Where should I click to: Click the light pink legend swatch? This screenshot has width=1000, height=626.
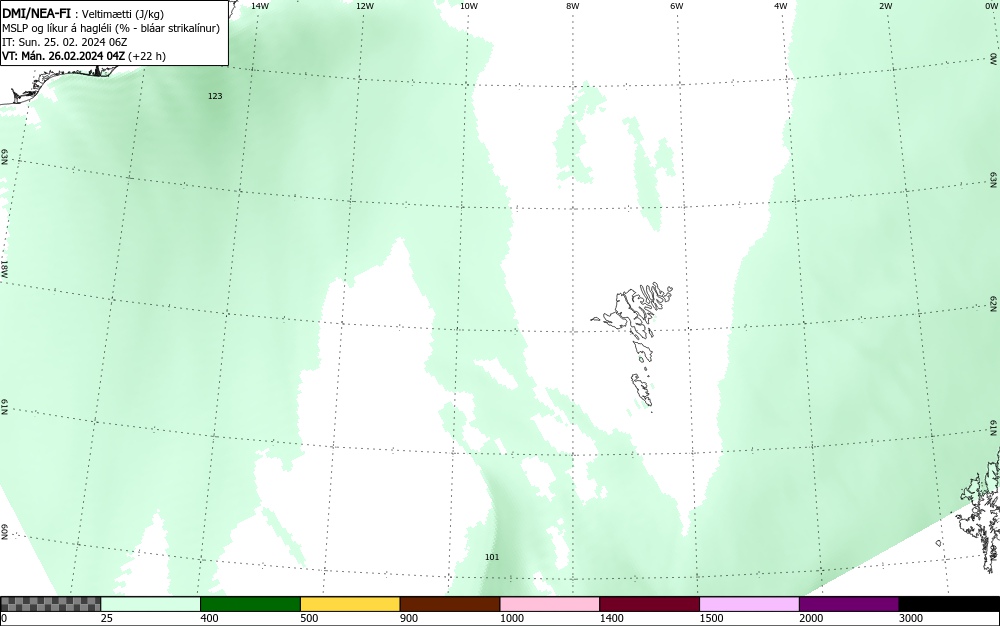[550, 604]
